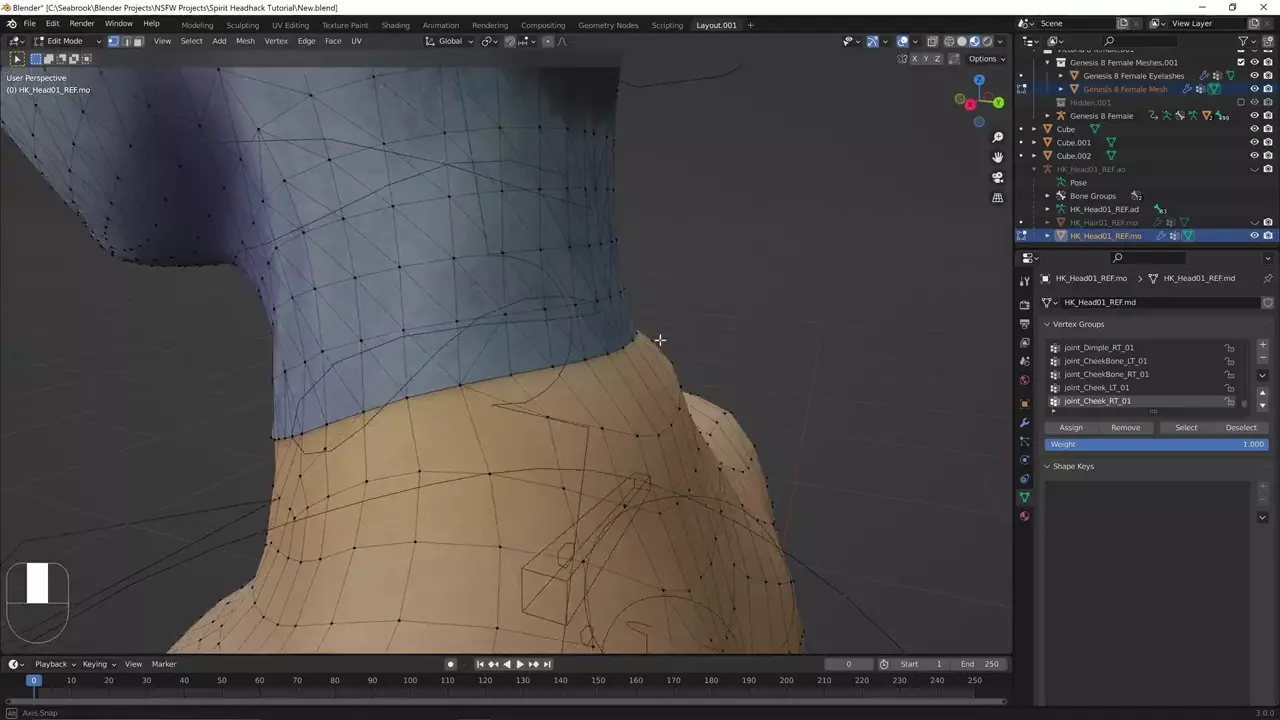Click the pan view hand gizmo
Image resolution: width=1280 pixels, height=720 pixels.
[997, 157]
